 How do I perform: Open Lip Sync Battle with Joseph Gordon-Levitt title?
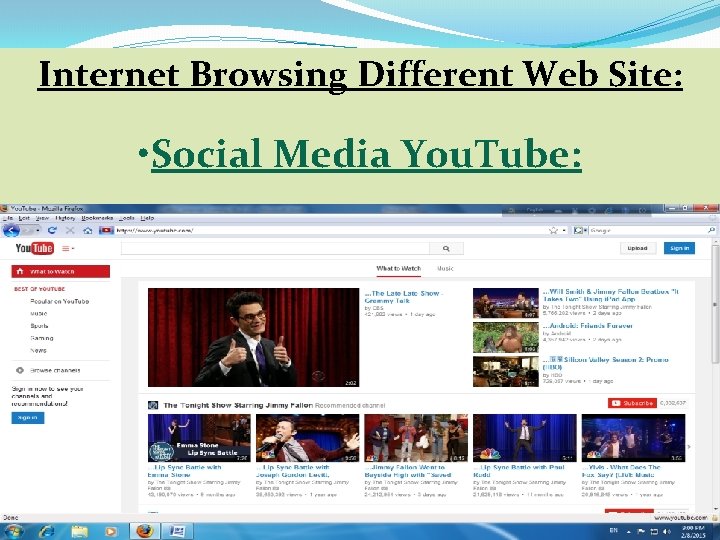[x=292, y=471]
